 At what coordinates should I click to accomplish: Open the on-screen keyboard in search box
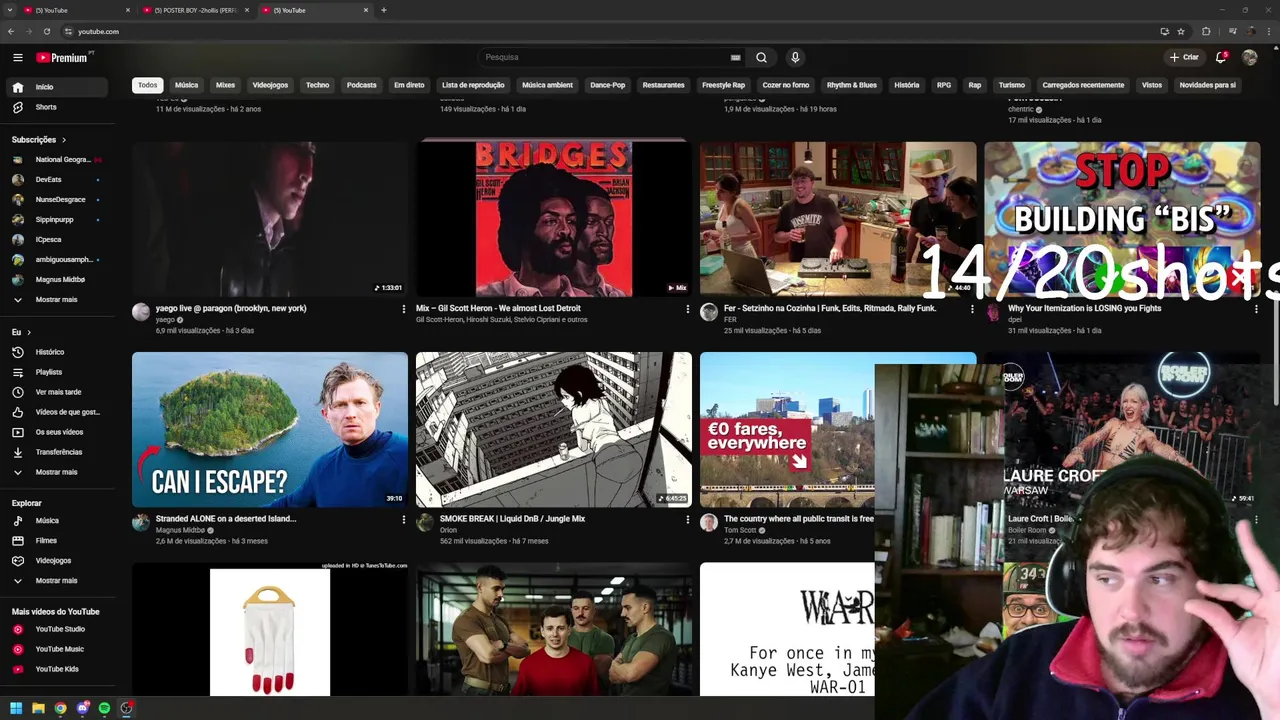point(735,57)
